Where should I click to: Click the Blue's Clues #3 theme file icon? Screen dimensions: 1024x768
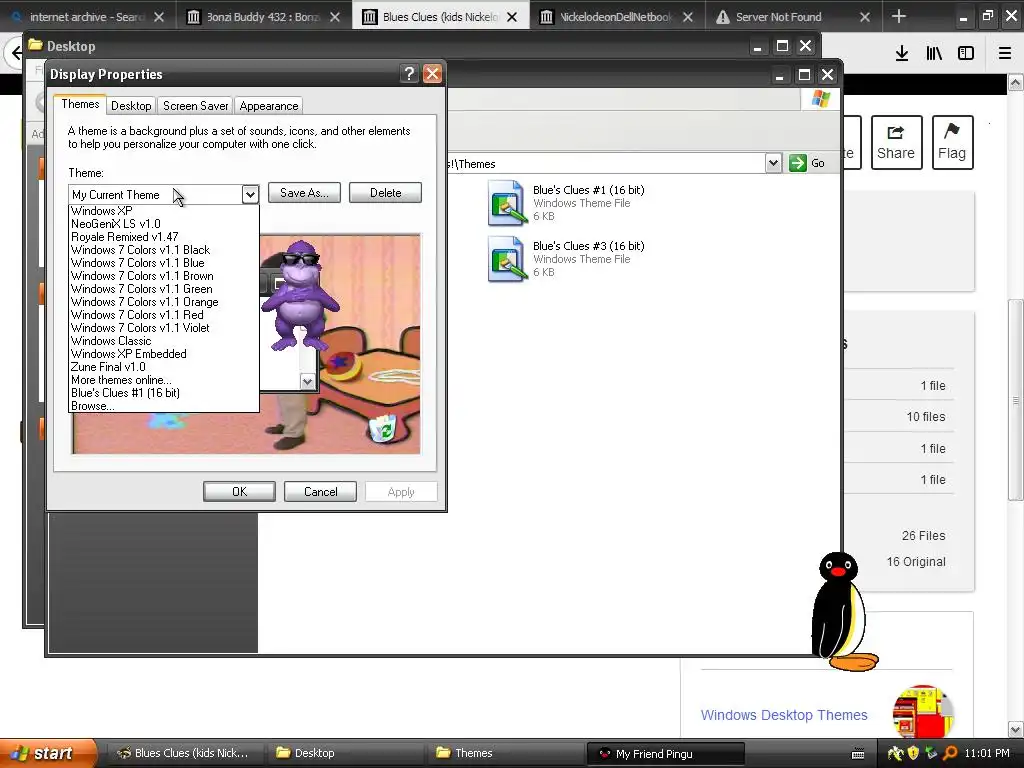507,259
